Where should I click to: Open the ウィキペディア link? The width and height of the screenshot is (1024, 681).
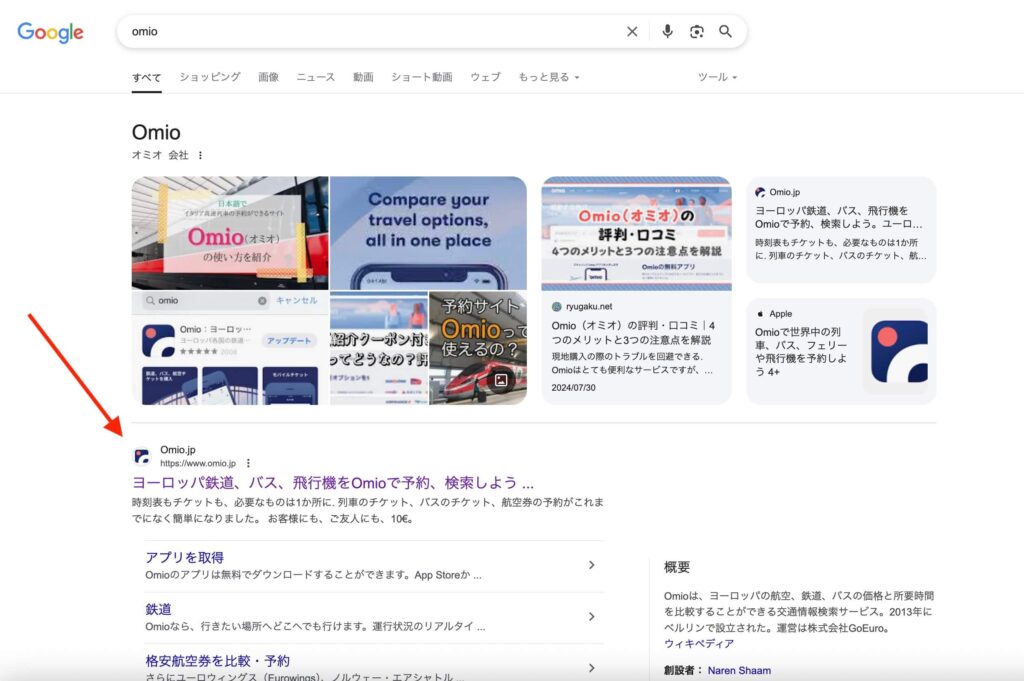pos(698,644)
